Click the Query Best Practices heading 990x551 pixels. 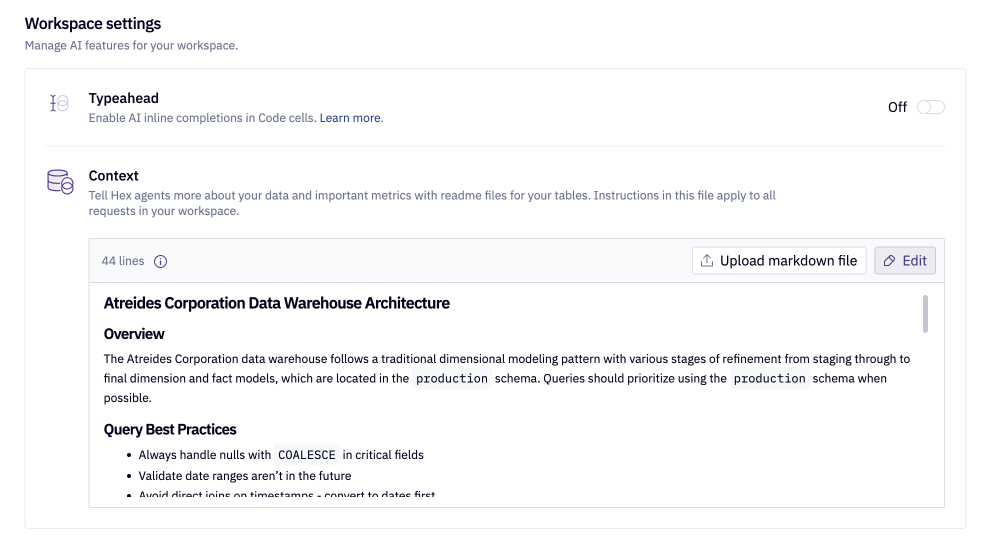170,429
